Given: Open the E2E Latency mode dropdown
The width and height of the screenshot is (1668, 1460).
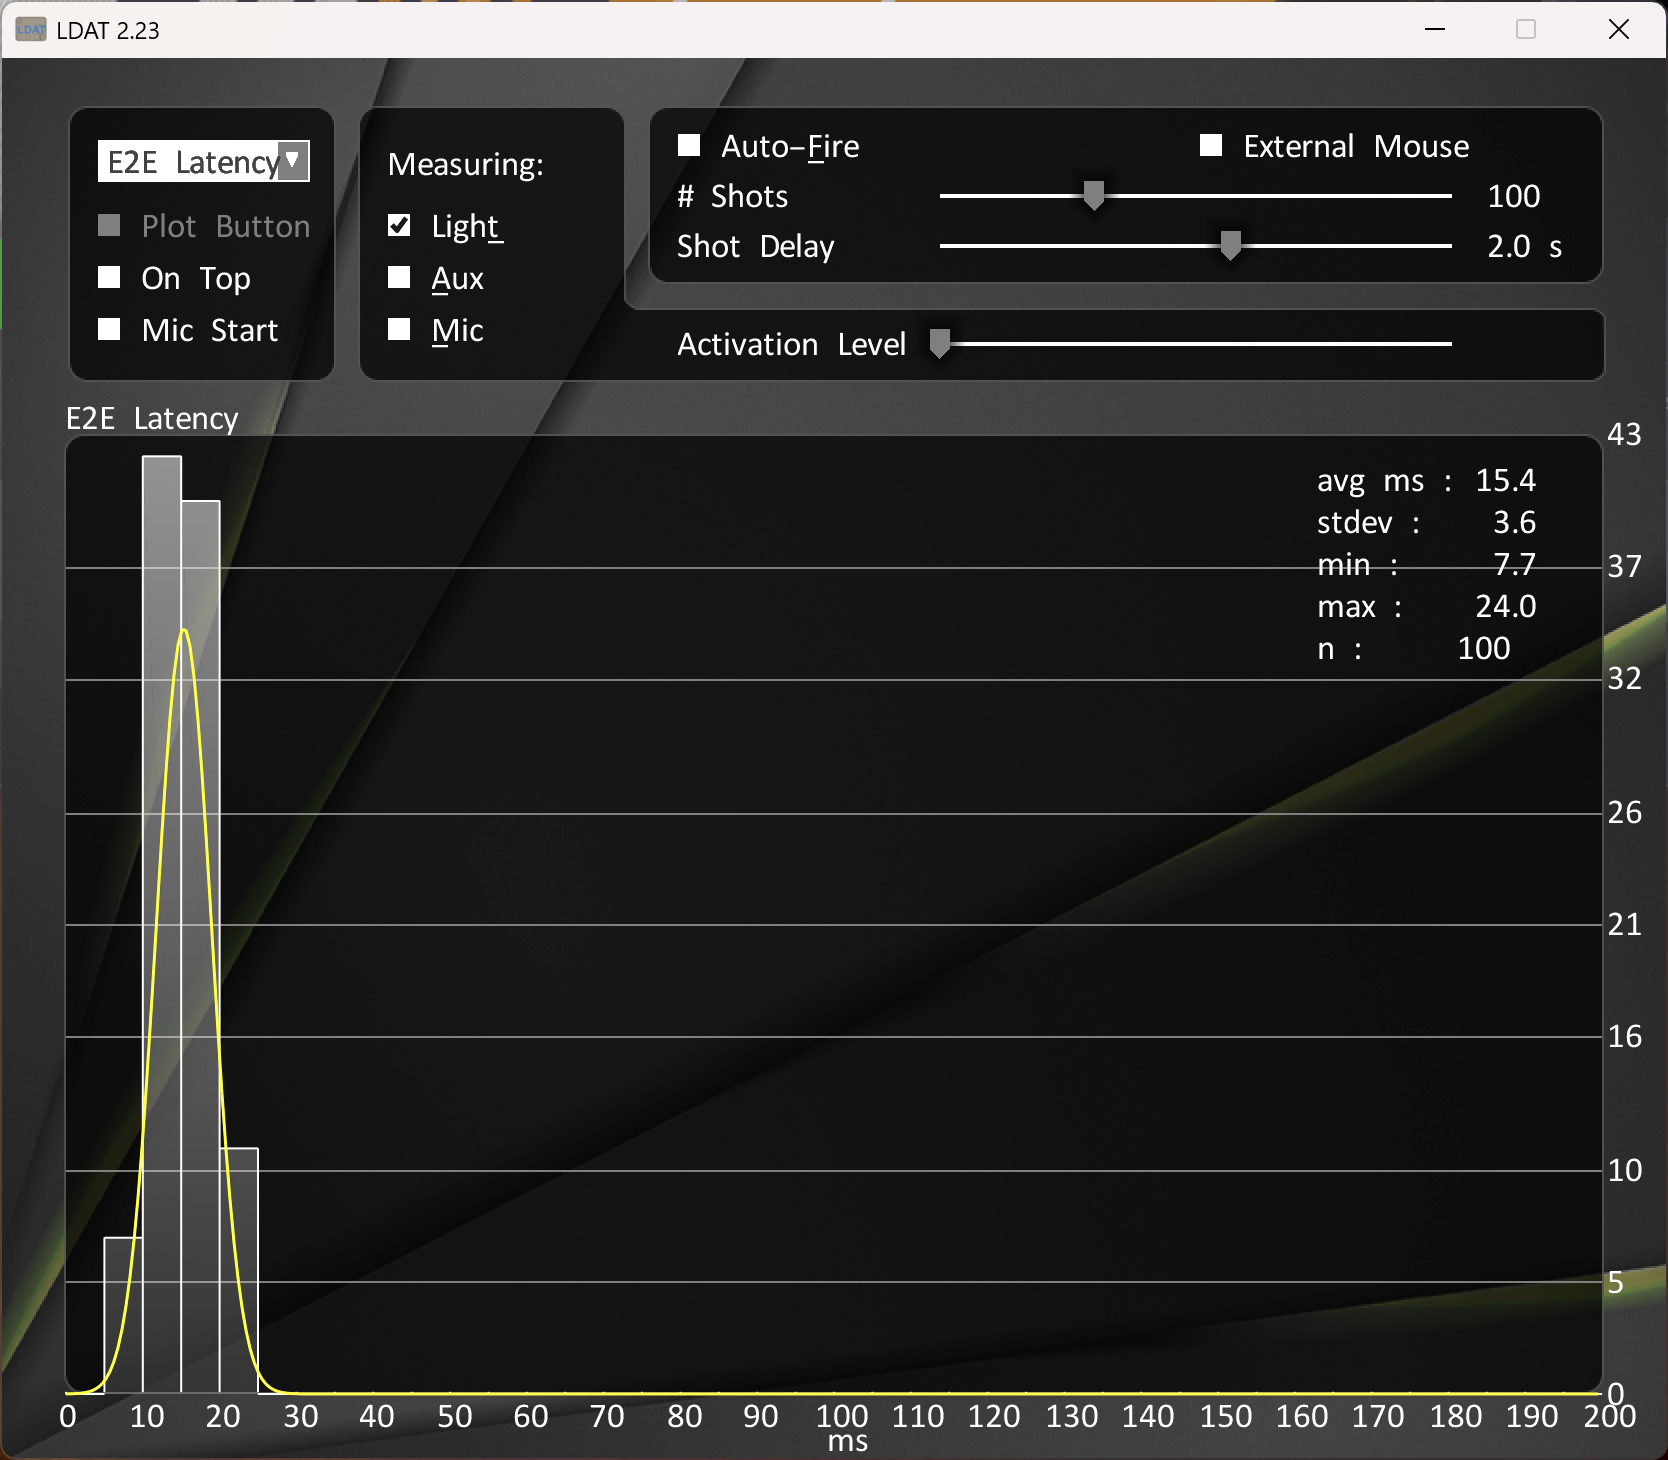Looking at the screenshot, I should pos(204,161).
